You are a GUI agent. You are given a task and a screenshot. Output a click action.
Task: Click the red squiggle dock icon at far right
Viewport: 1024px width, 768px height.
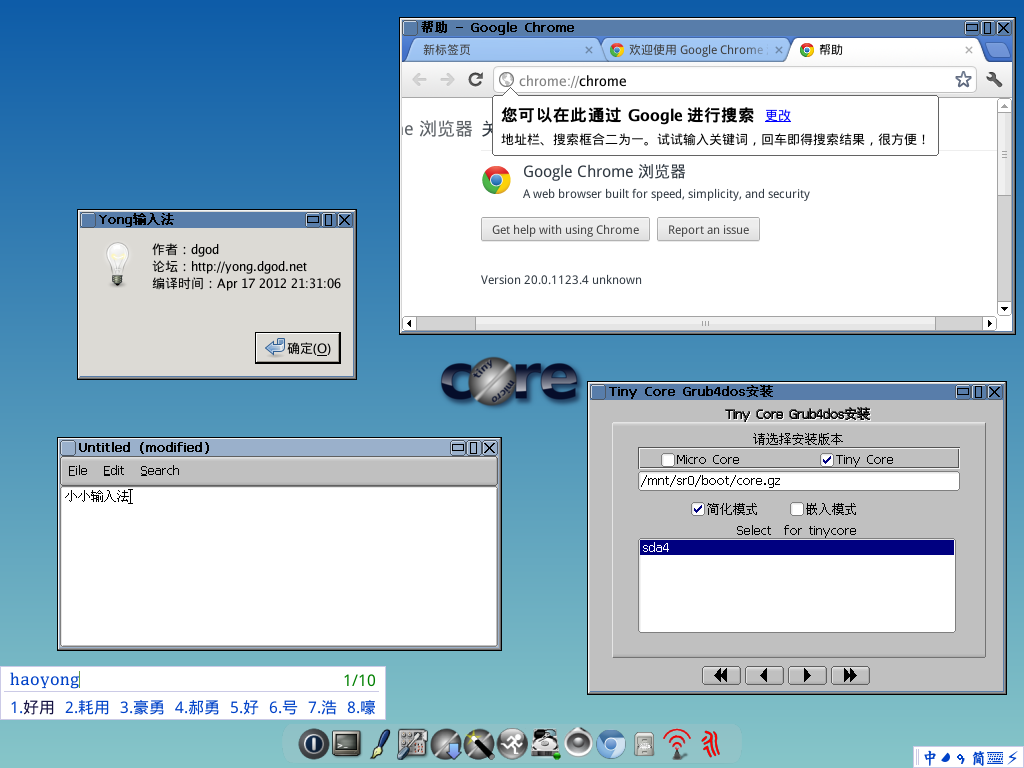tap(711, 744)
